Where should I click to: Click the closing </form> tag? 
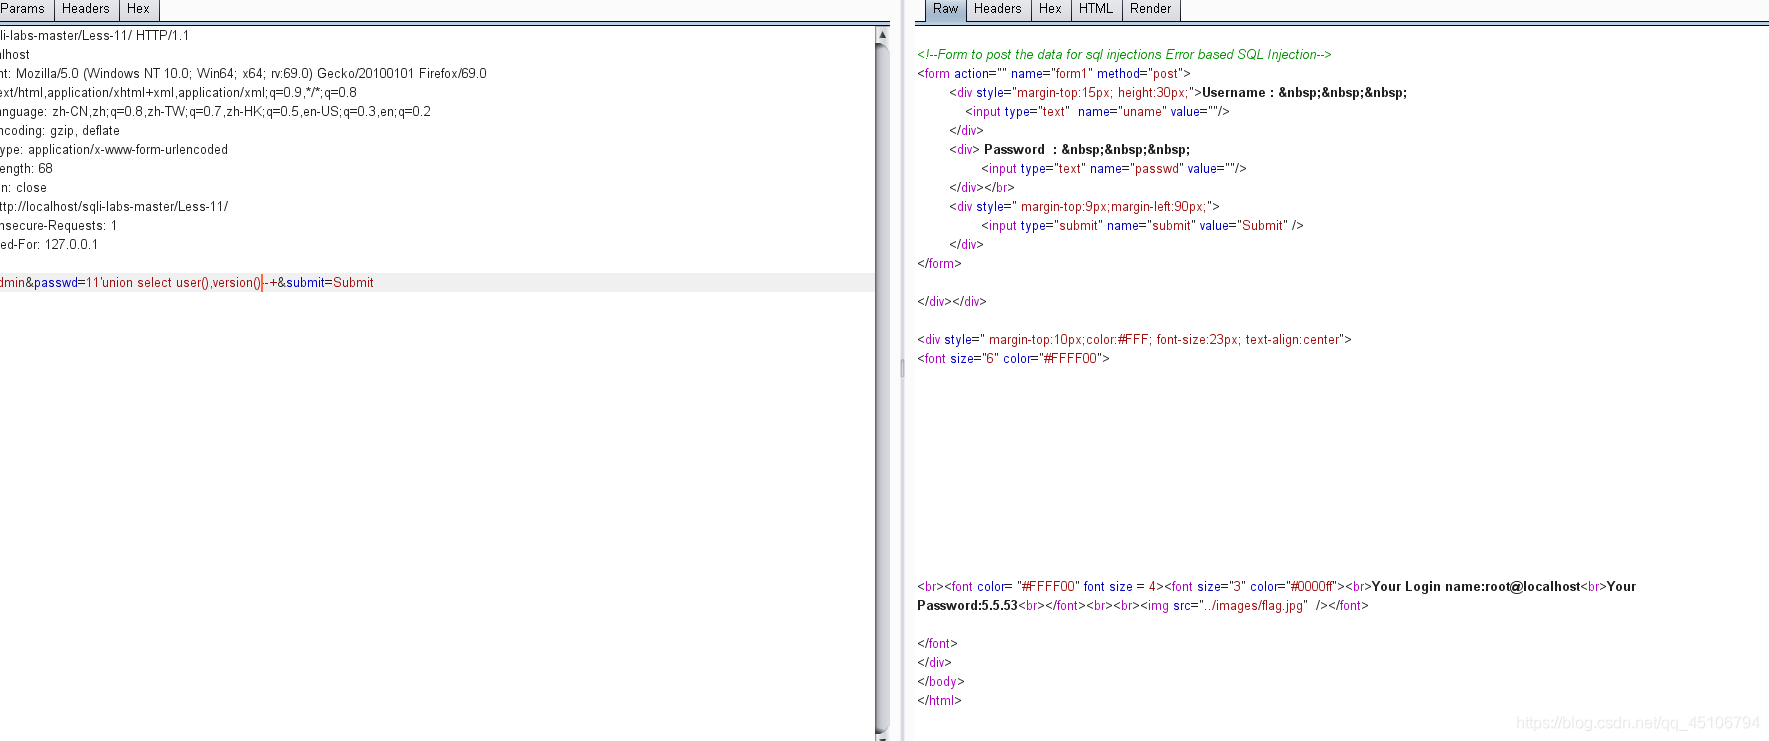(x=939, y=264)
